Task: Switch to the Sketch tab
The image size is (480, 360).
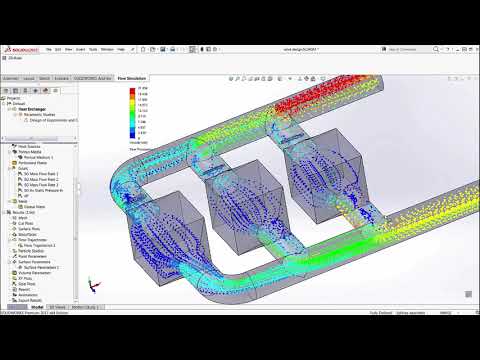Action: (x=45, y=78)
